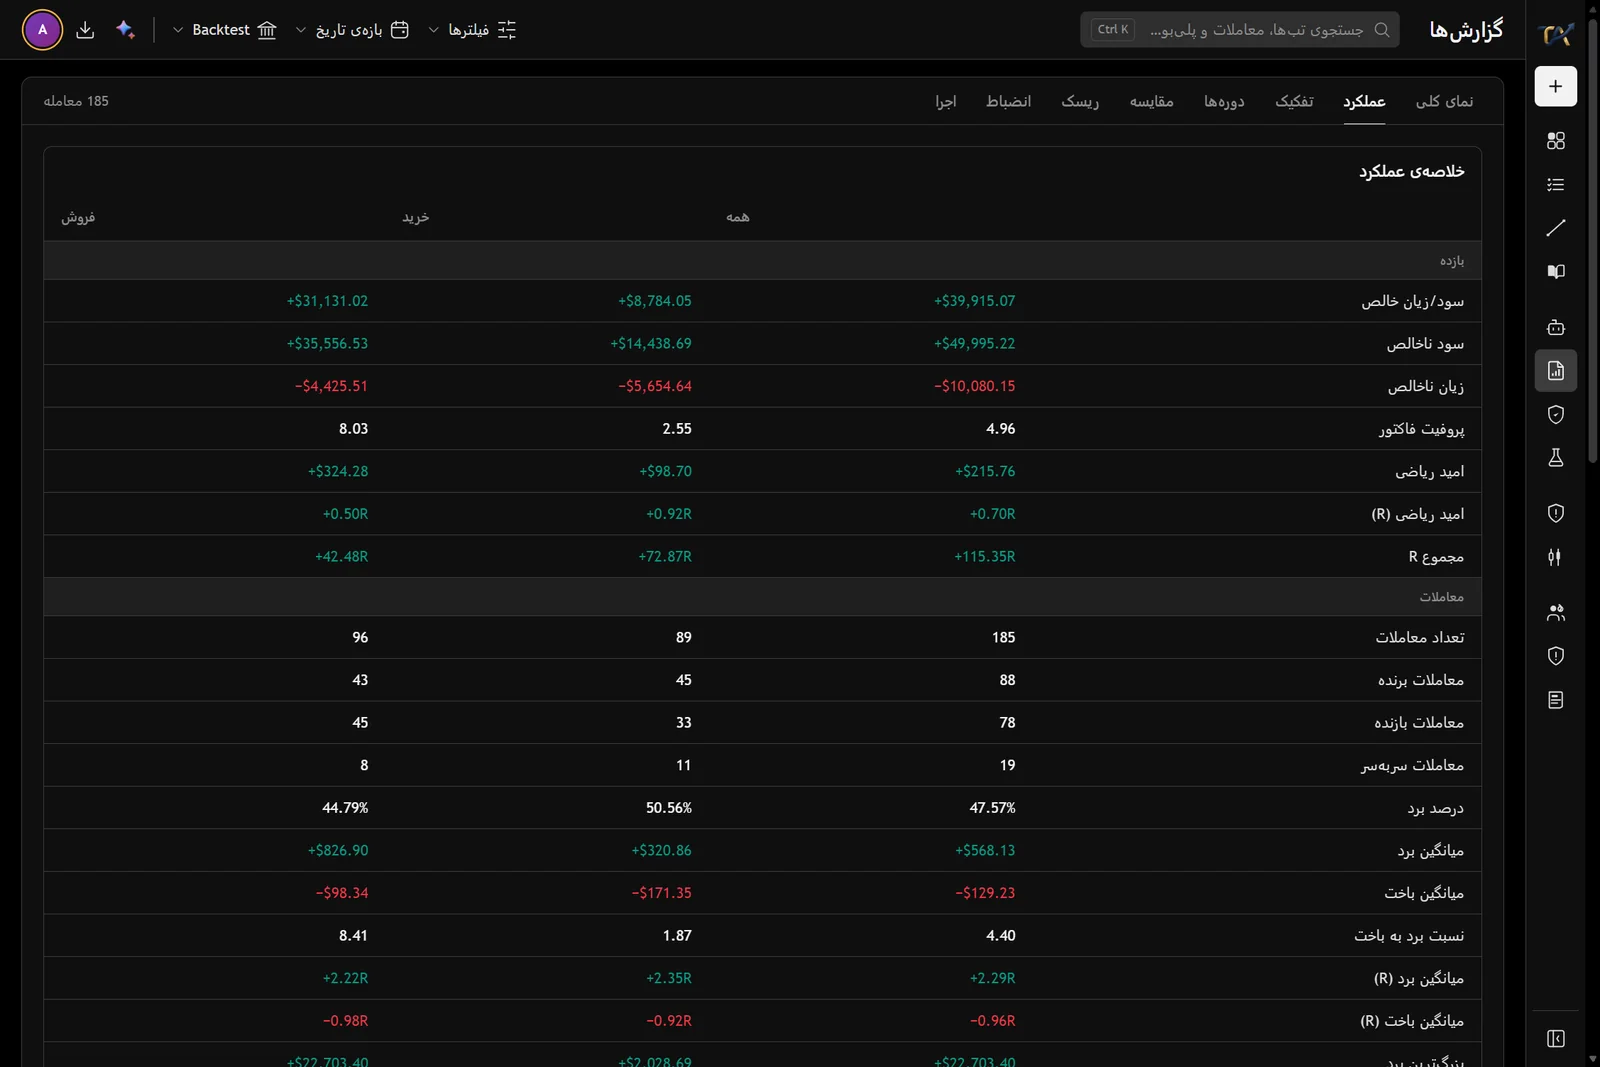Open the lab flask sidebar icon
The height and width of the screenshot is (1067, 1600).
tap(1555, 458)
